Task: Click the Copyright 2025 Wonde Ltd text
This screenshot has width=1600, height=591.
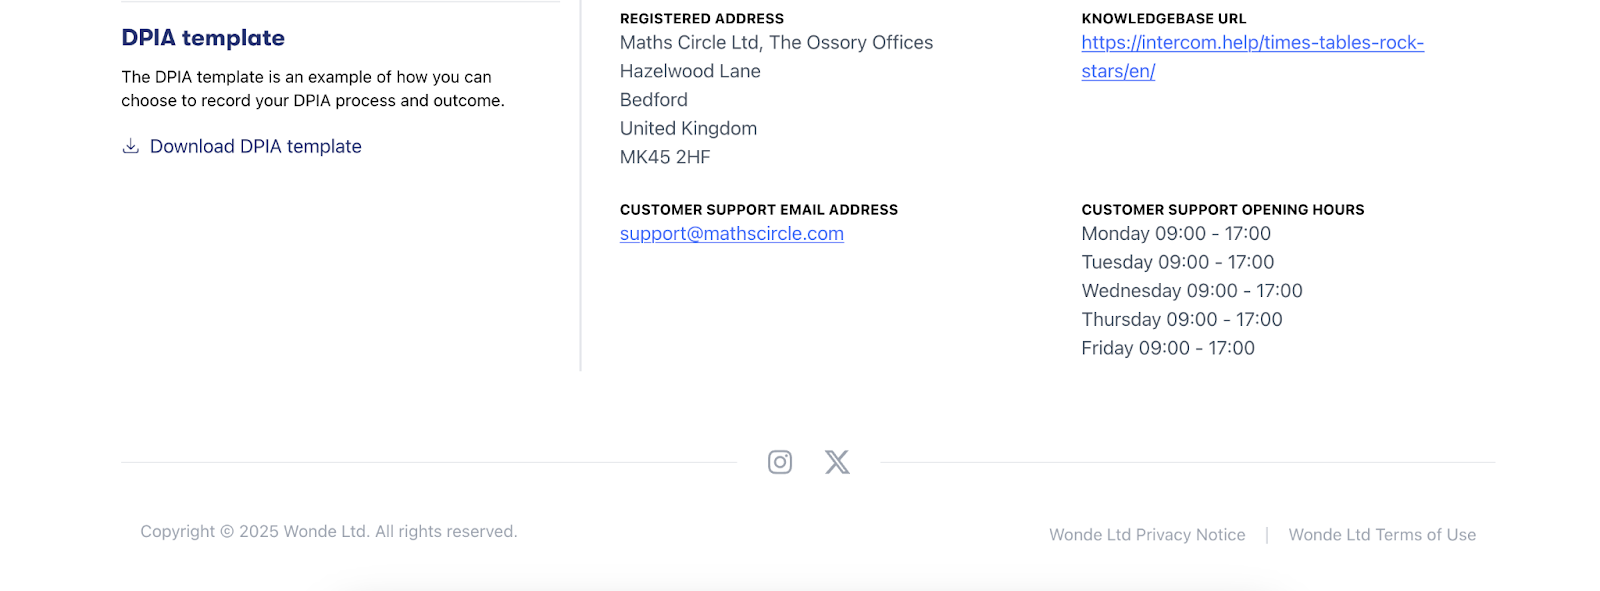Action: (329, 532)
